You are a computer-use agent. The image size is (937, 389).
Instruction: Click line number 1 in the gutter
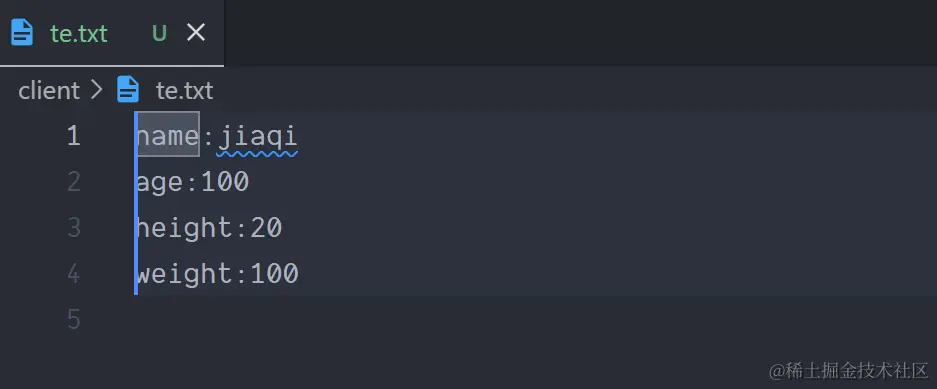click(x=74, y=136)
